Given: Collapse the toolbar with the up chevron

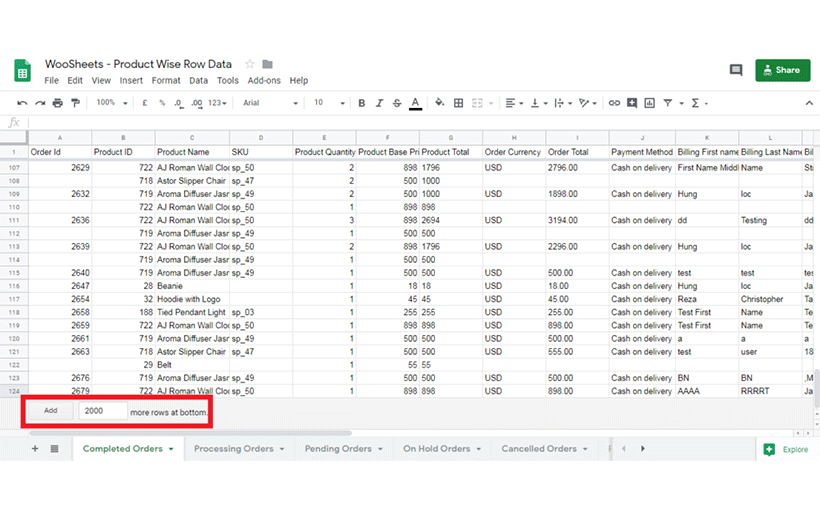Looking at the screenshot, I should point(809,103).
